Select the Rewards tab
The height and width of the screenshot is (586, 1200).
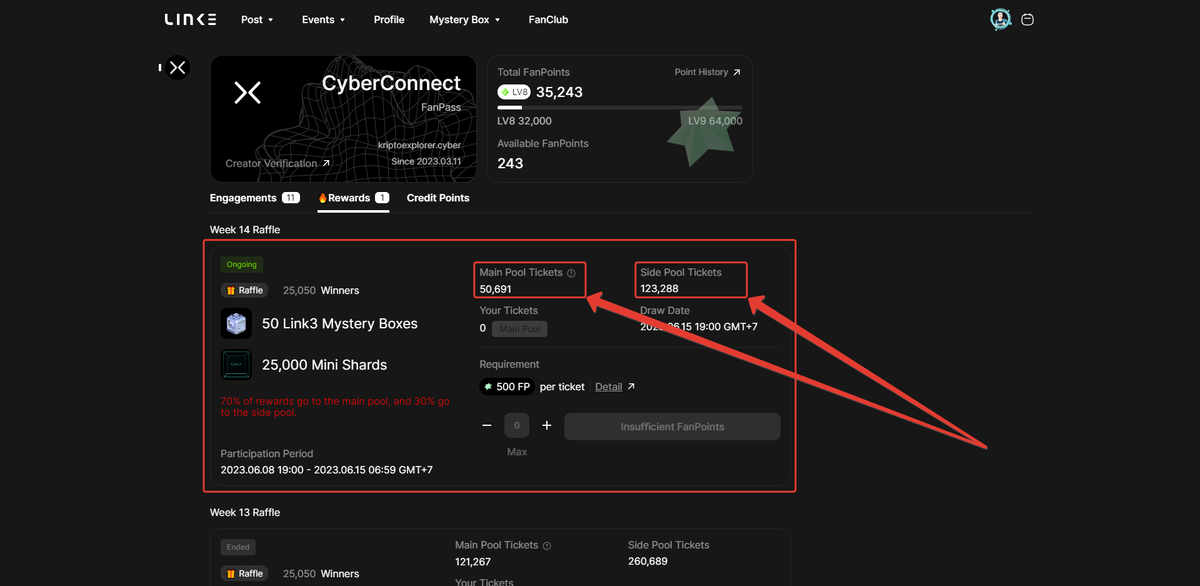354,198
